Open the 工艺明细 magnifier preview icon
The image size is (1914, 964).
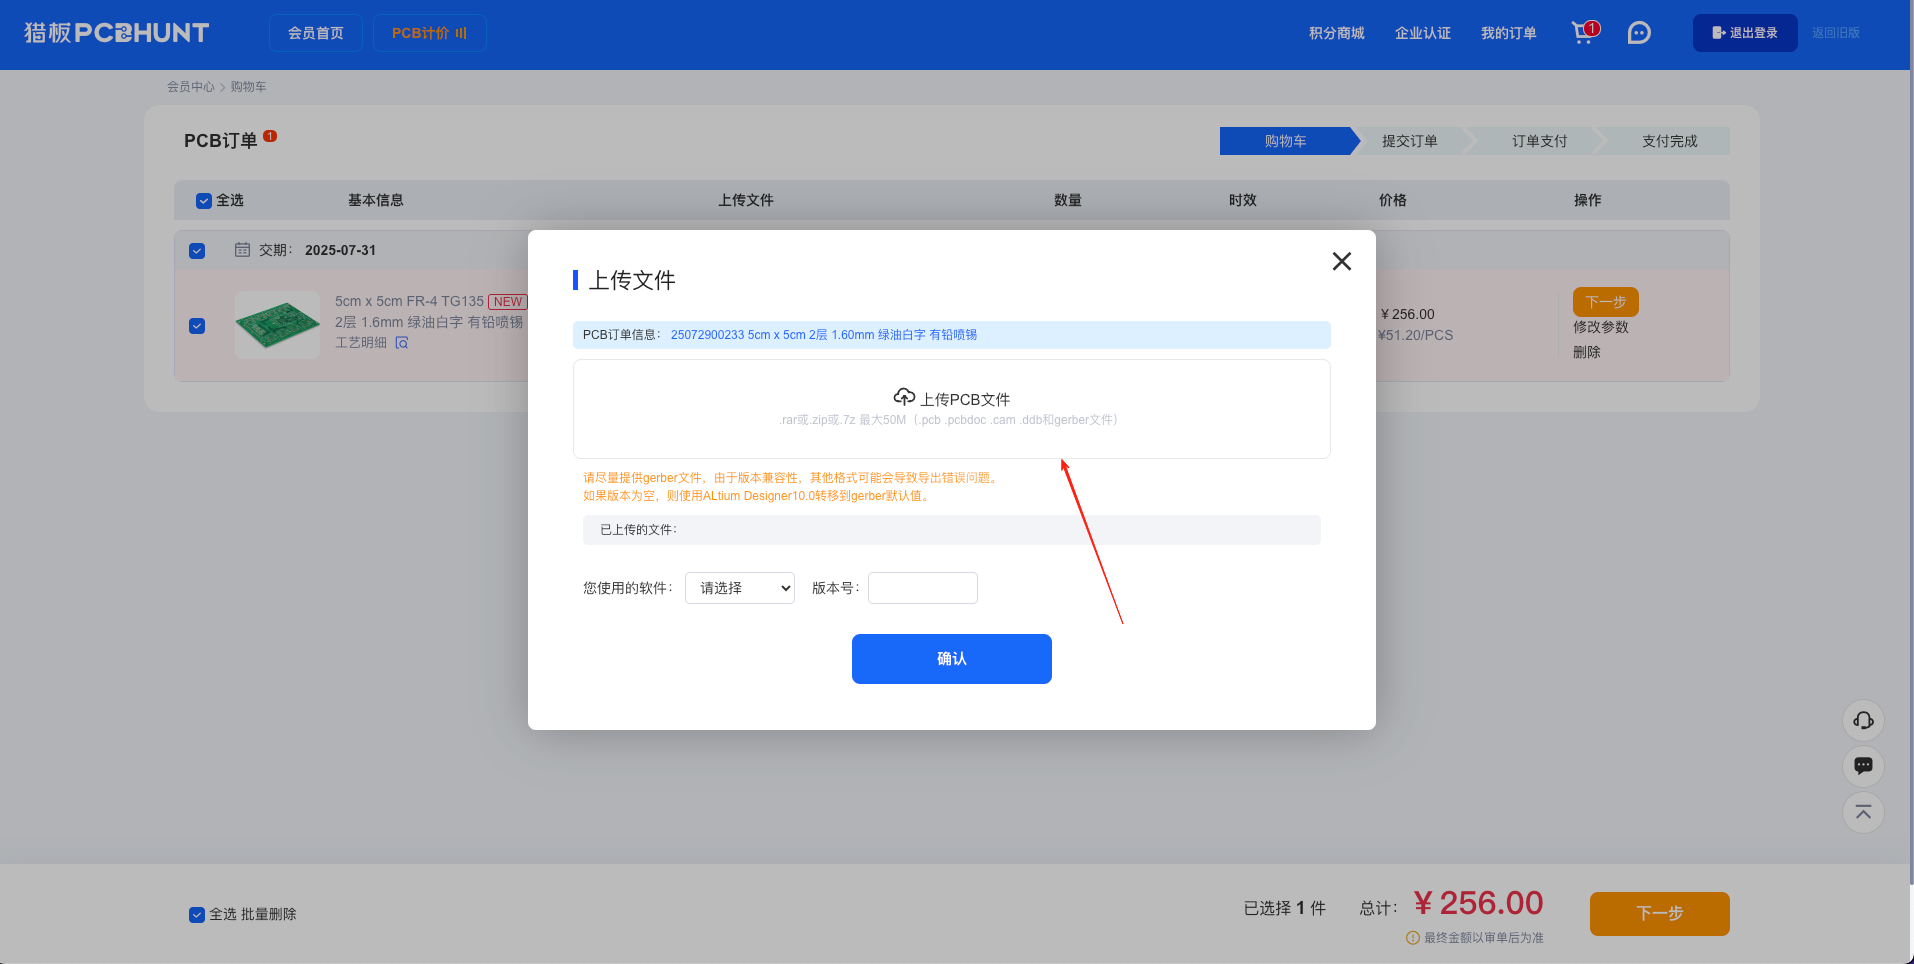pyautogui.click(x=402, y=342)
